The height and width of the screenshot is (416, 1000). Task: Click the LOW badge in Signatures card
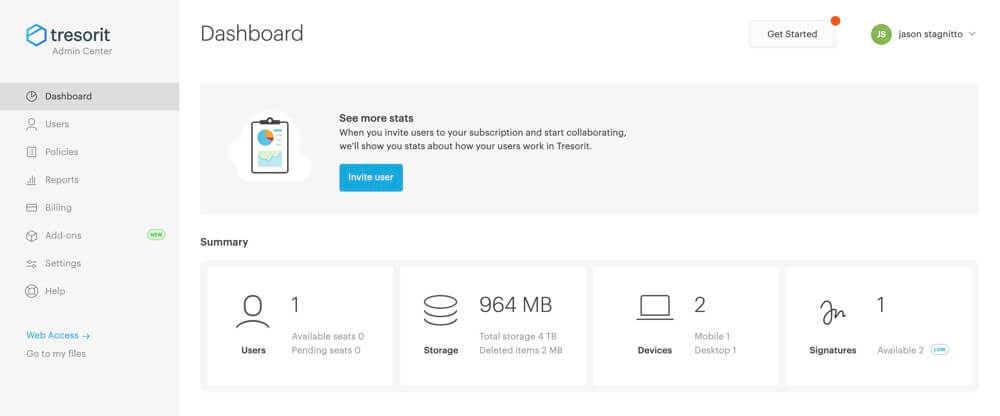[x=939, y=350]
